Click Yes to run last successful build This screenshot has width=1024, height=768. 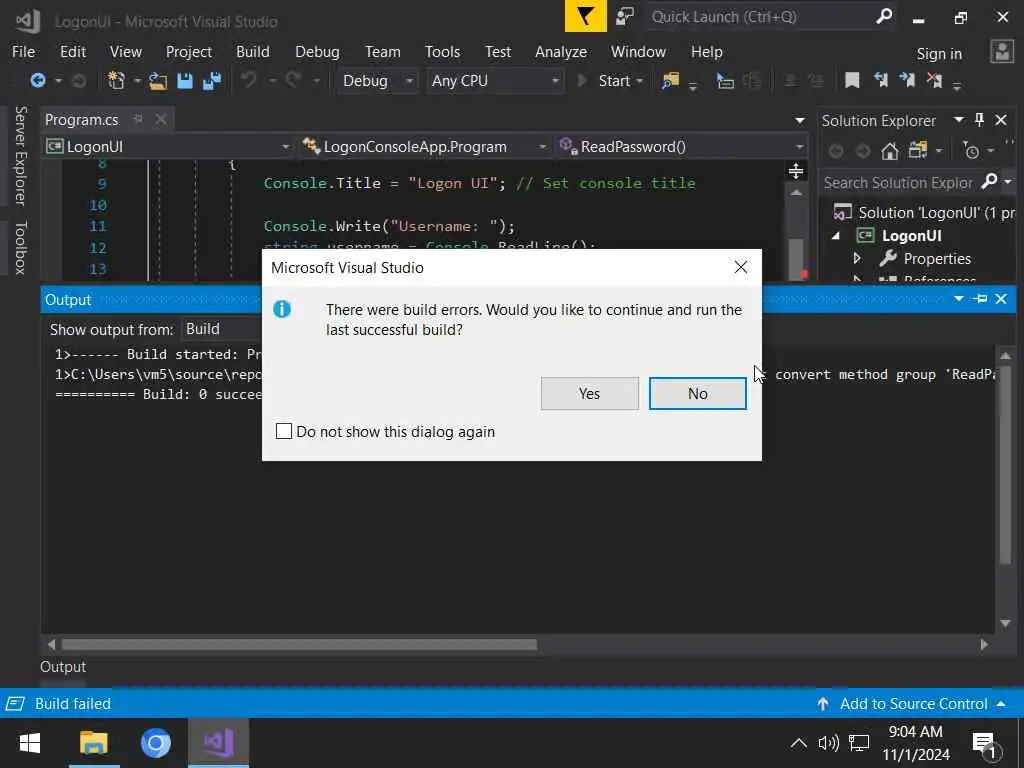590,393
